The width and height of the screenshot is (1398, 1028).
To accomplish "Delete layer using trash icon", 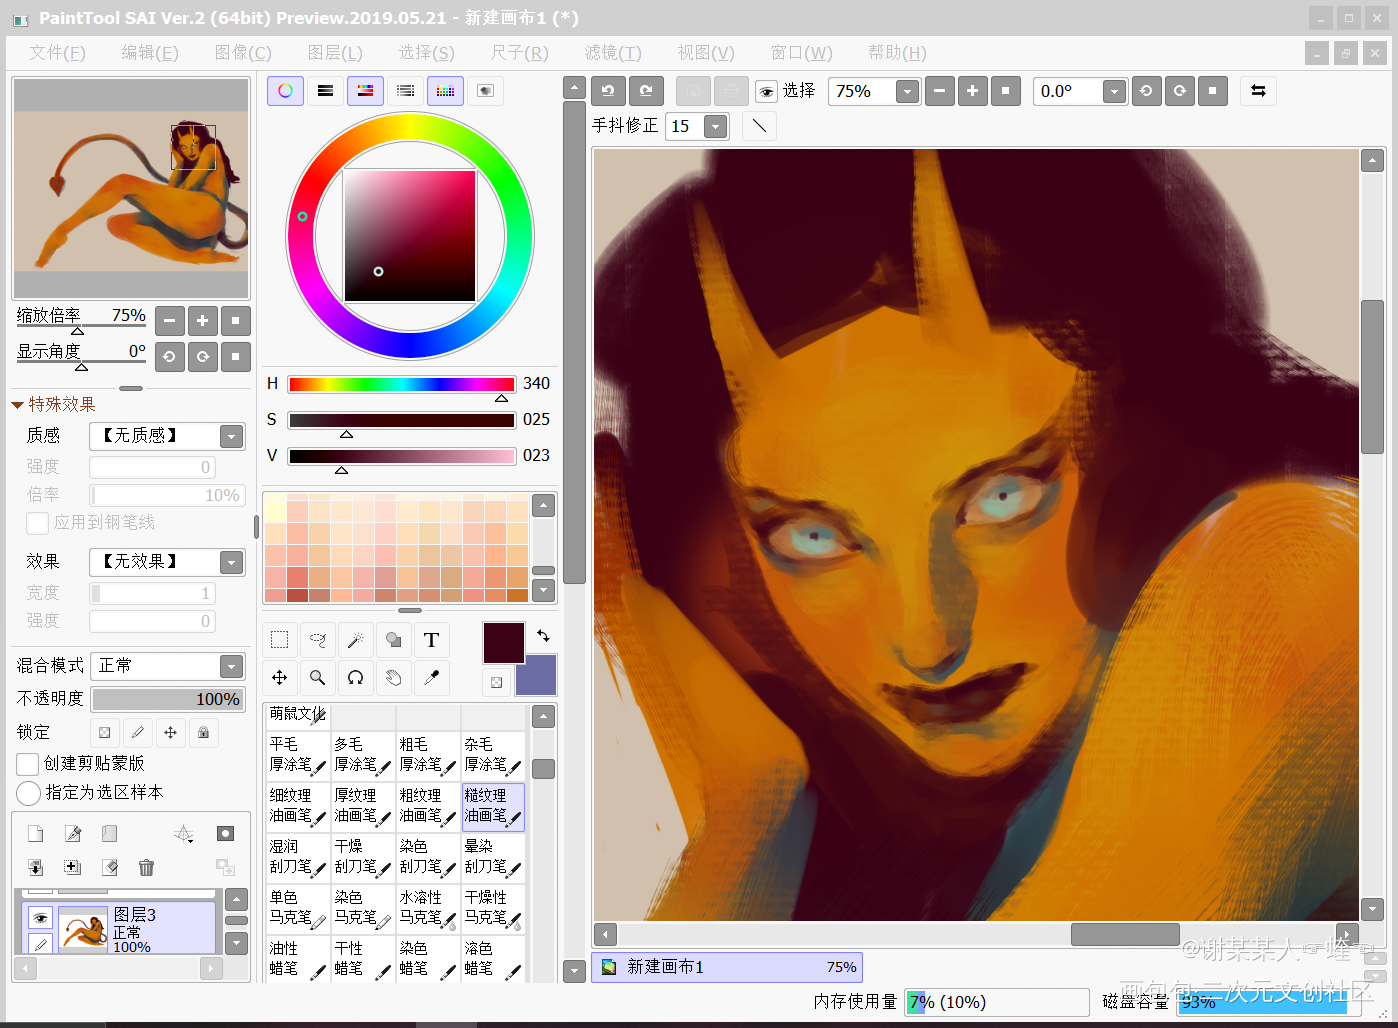I will coord(146,867).
